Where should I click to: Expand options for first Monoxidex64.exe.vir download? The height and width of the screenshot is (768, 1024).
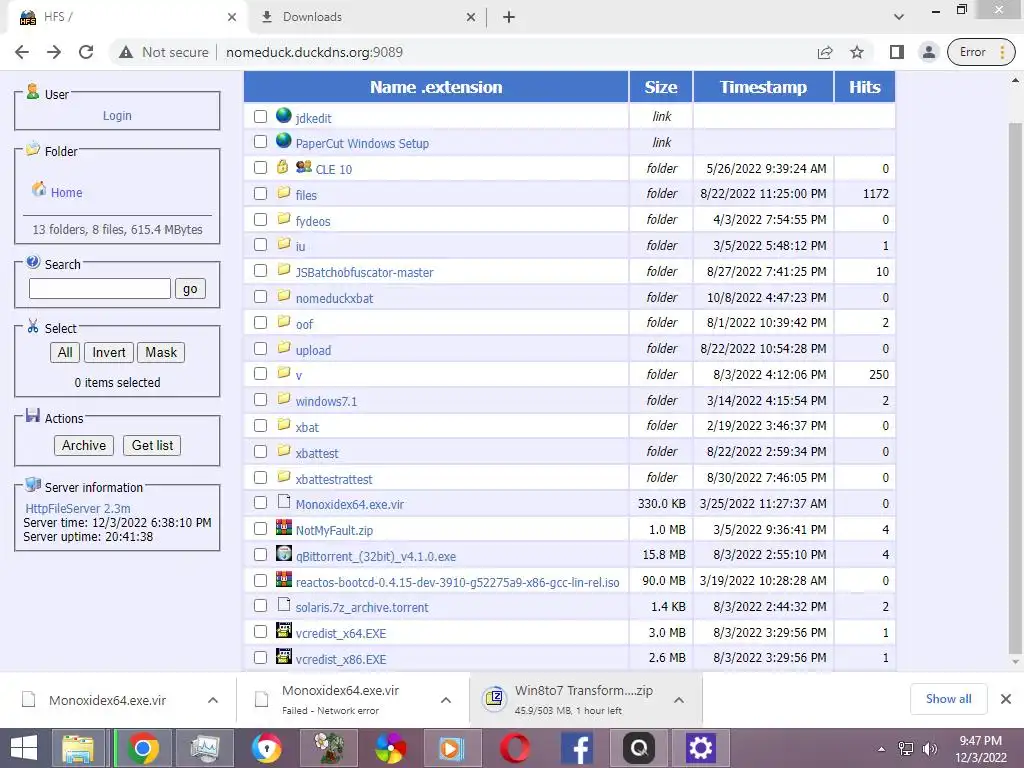(x=213, y=700)
